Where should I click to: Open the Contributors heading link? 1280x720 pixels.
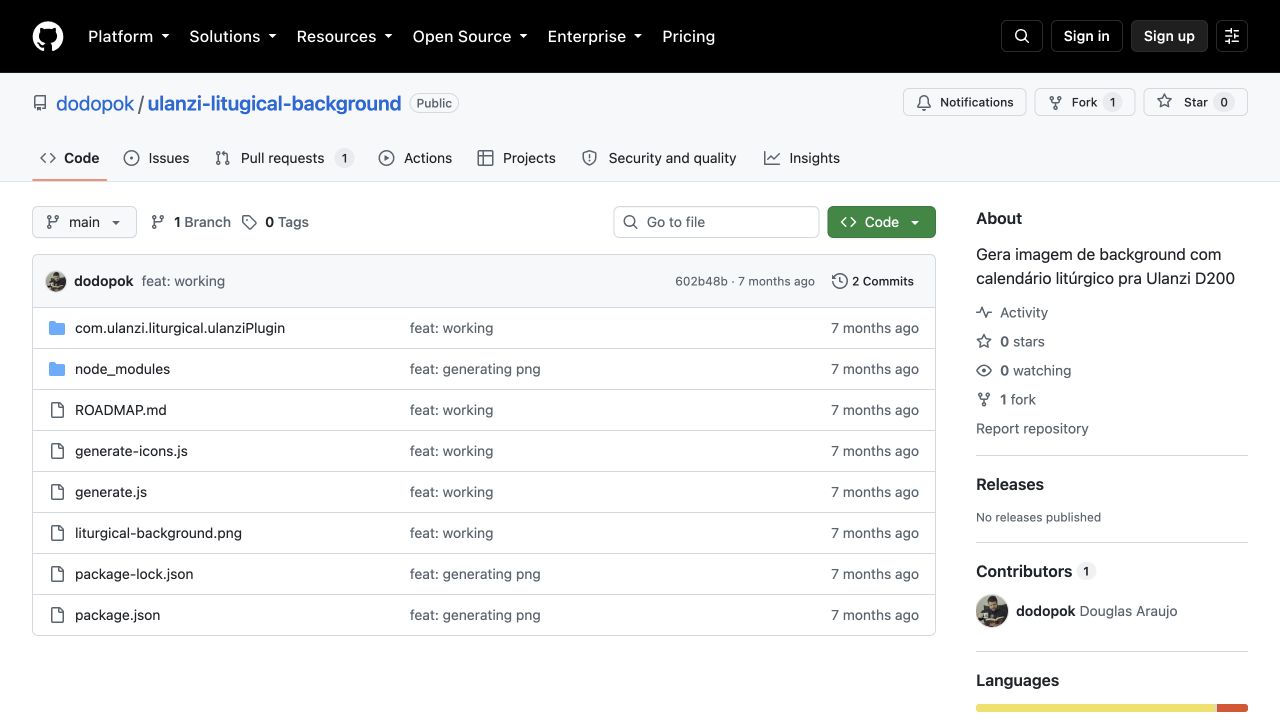(1036, 571)
